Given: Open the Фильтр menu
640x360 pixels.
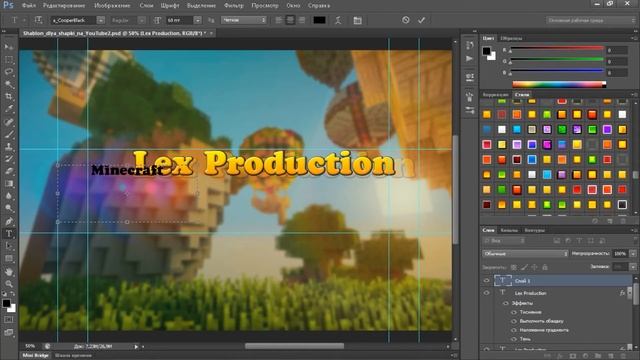Looking at the screenshot, I should point(234,6).
